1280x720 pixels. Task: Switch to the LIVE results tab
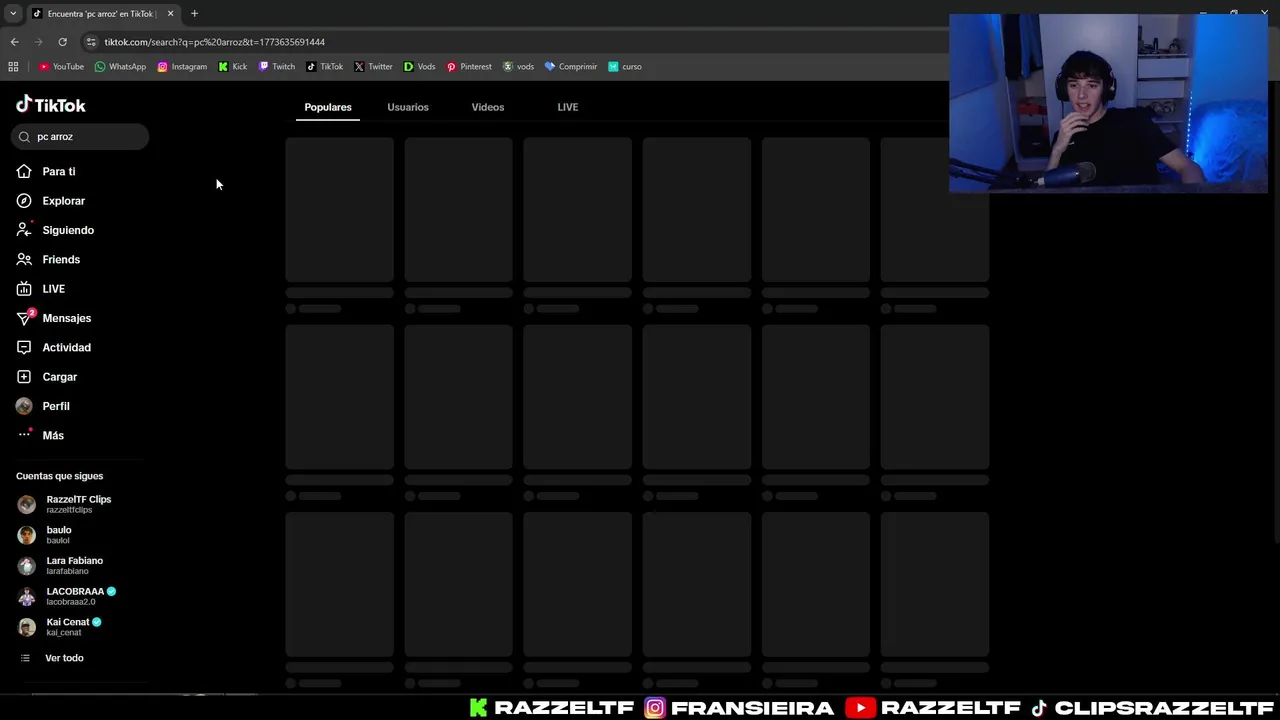[568, 107]
